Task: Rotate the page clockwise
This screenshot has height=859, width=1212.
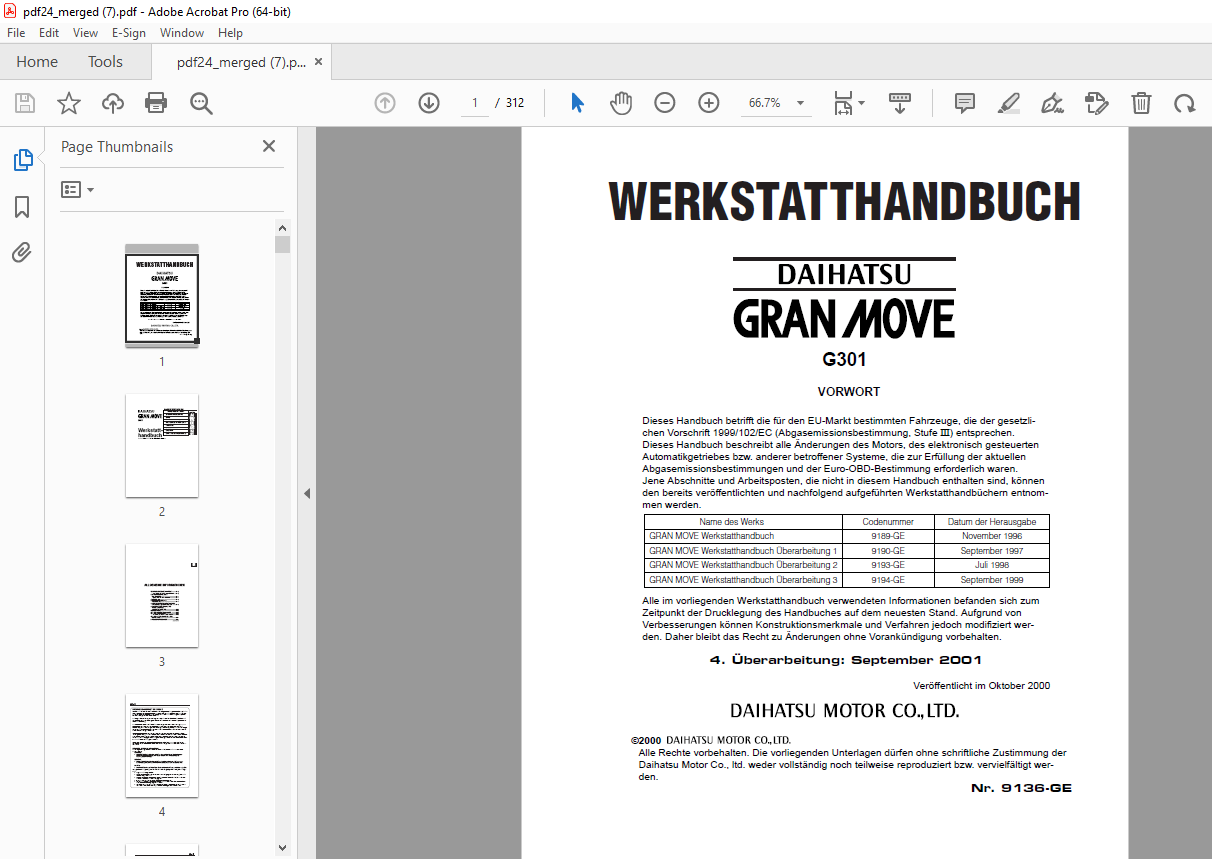Action: 1185,103
